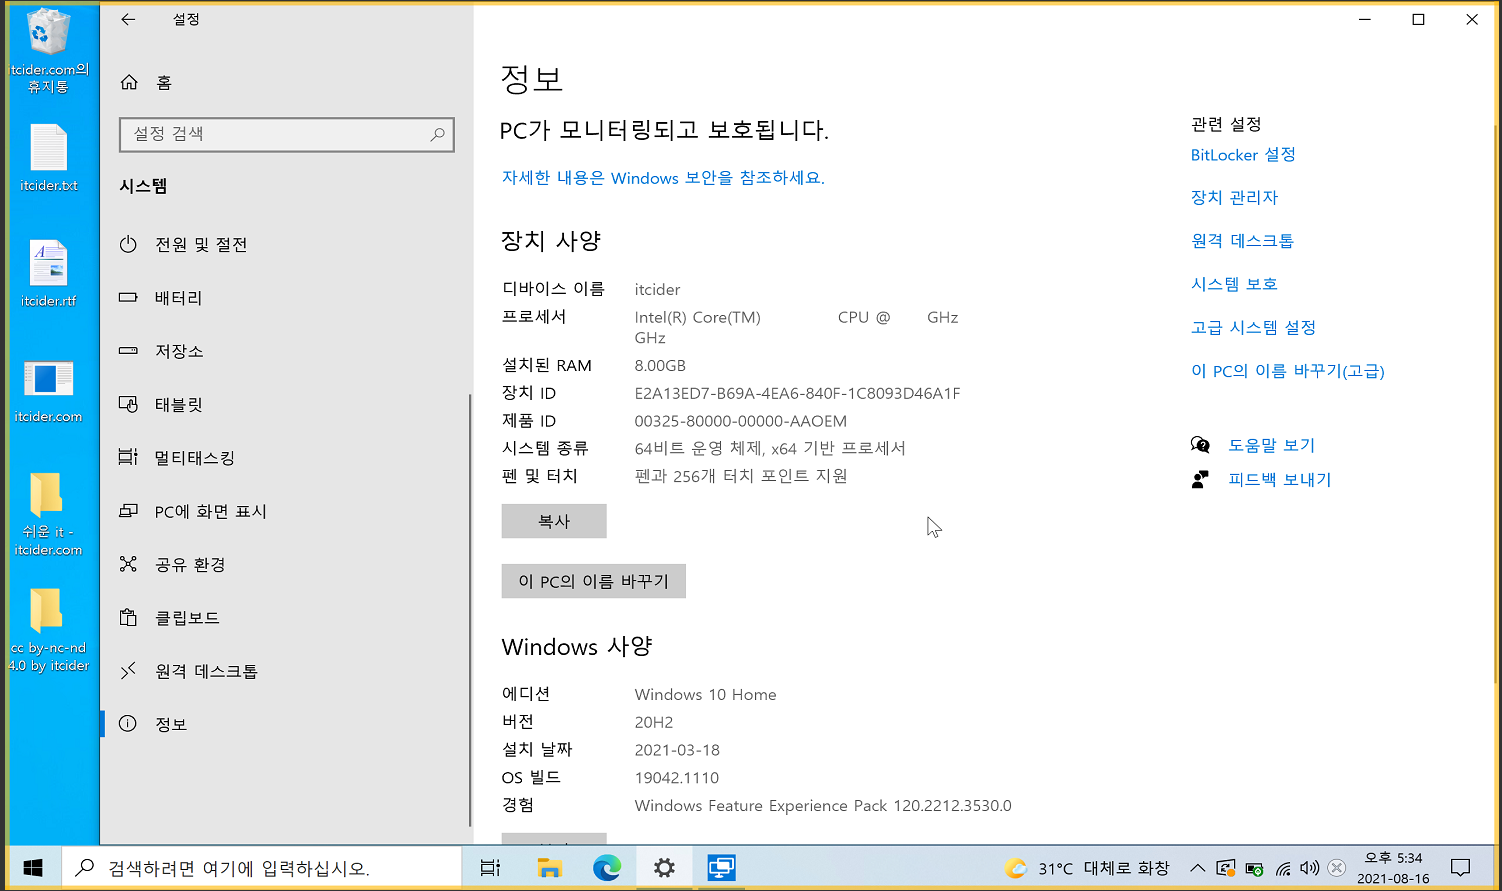Click the feedback person icon

tap(1200, 480)
